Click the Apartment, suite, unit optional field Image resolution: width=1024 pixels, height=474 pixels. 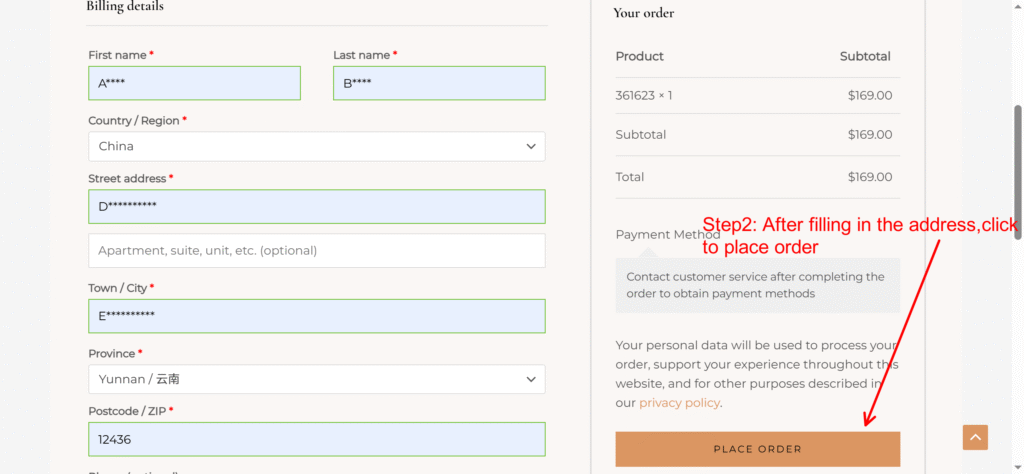coord(316,251)
